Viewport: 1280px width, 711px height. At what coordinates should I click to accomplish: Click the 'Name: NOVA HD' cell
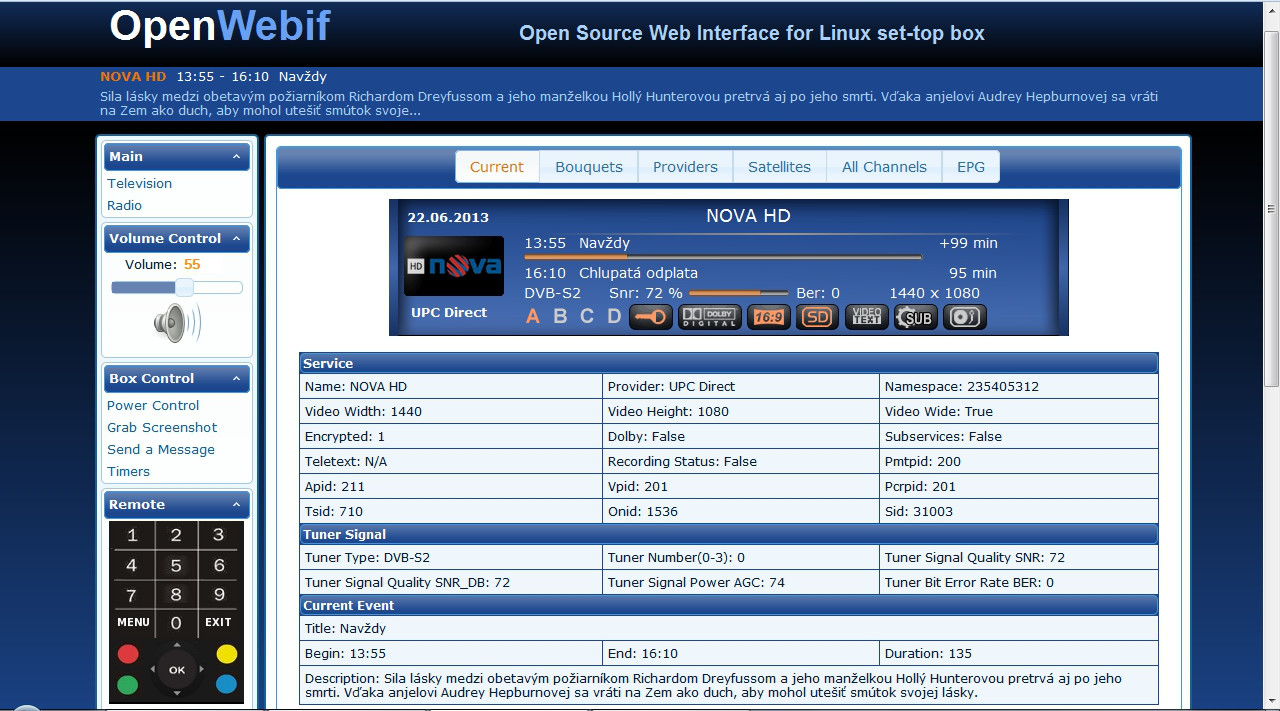(451, 386)
